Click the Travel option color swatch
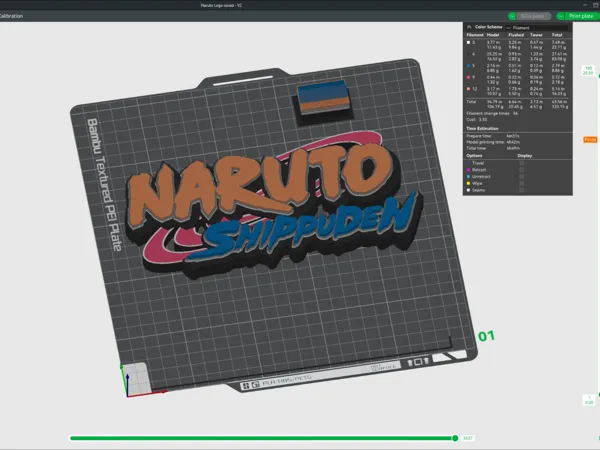The image size is (600, 450). point(468,163)
